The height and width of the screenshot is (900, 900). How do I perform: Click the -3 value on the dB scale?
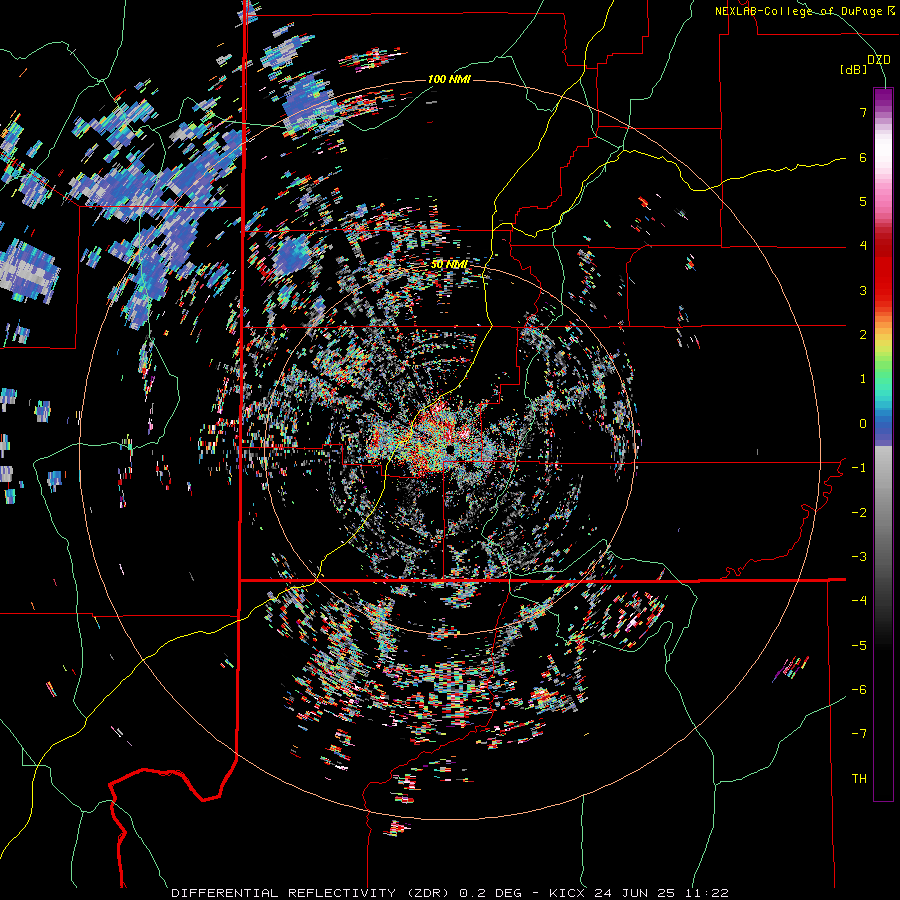point(859,557)
